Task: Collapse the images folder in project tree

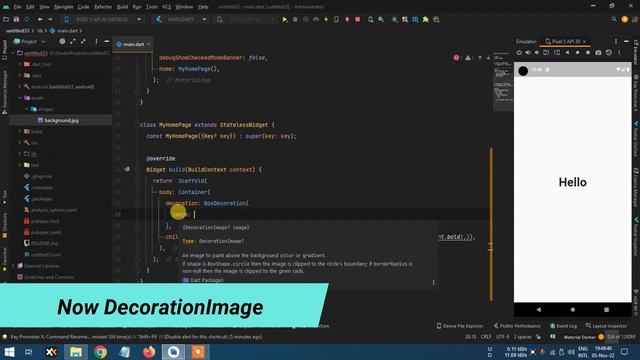Action: click(27, 109)
